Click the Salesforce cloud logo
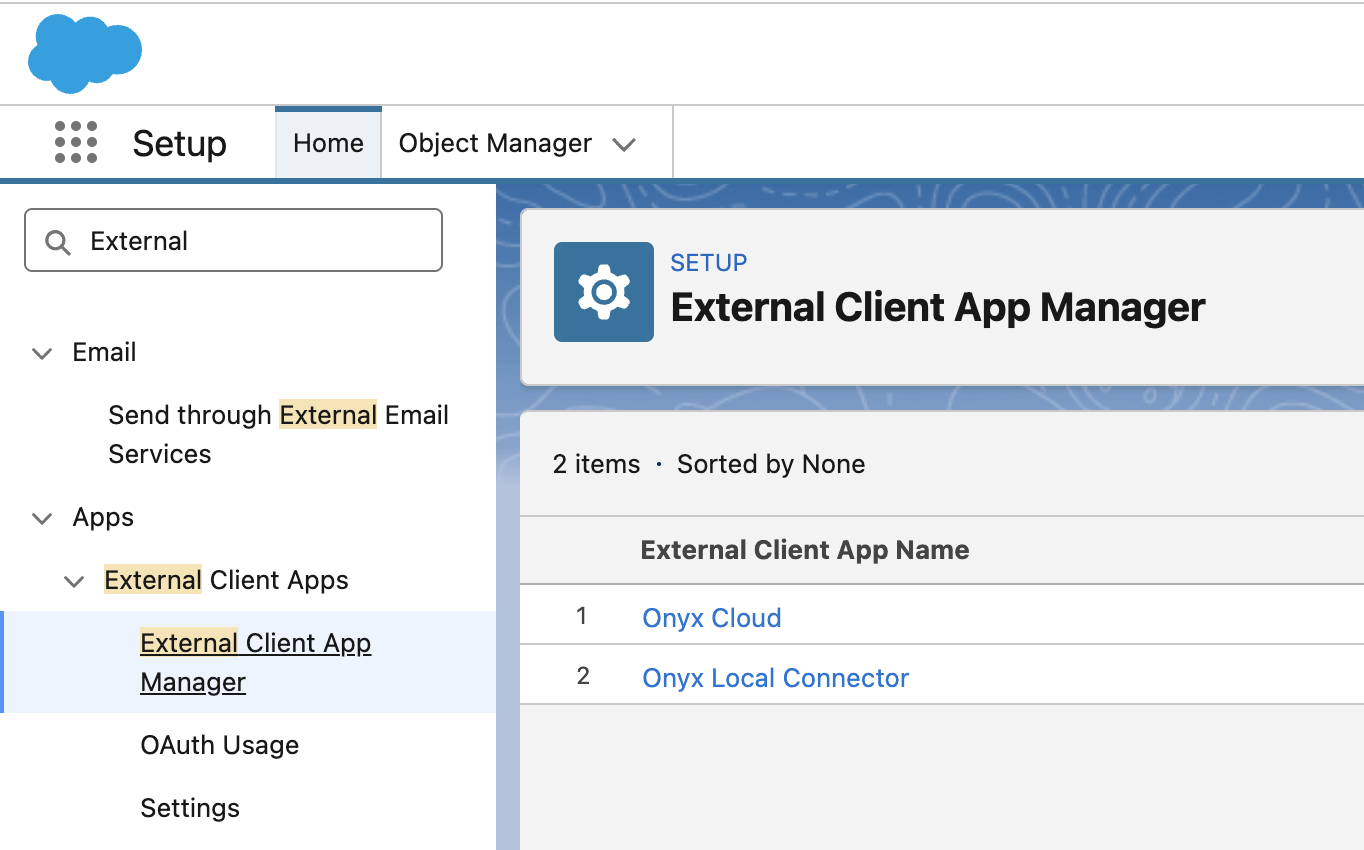 85,54
